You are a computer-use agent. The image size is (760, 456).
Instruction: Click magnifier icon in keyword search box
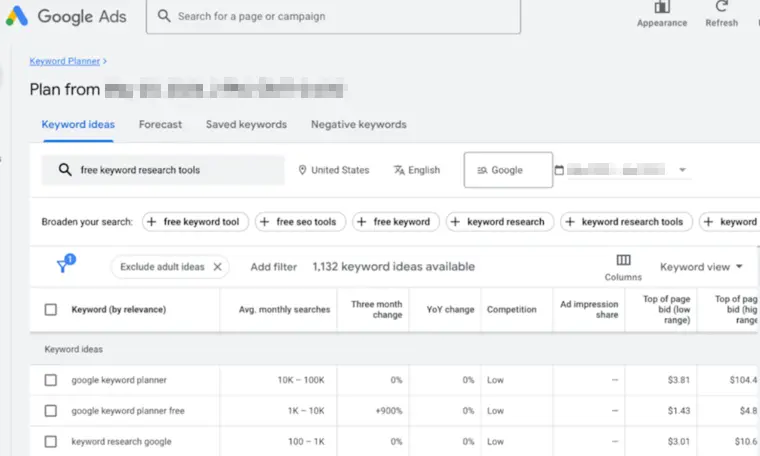65,170
